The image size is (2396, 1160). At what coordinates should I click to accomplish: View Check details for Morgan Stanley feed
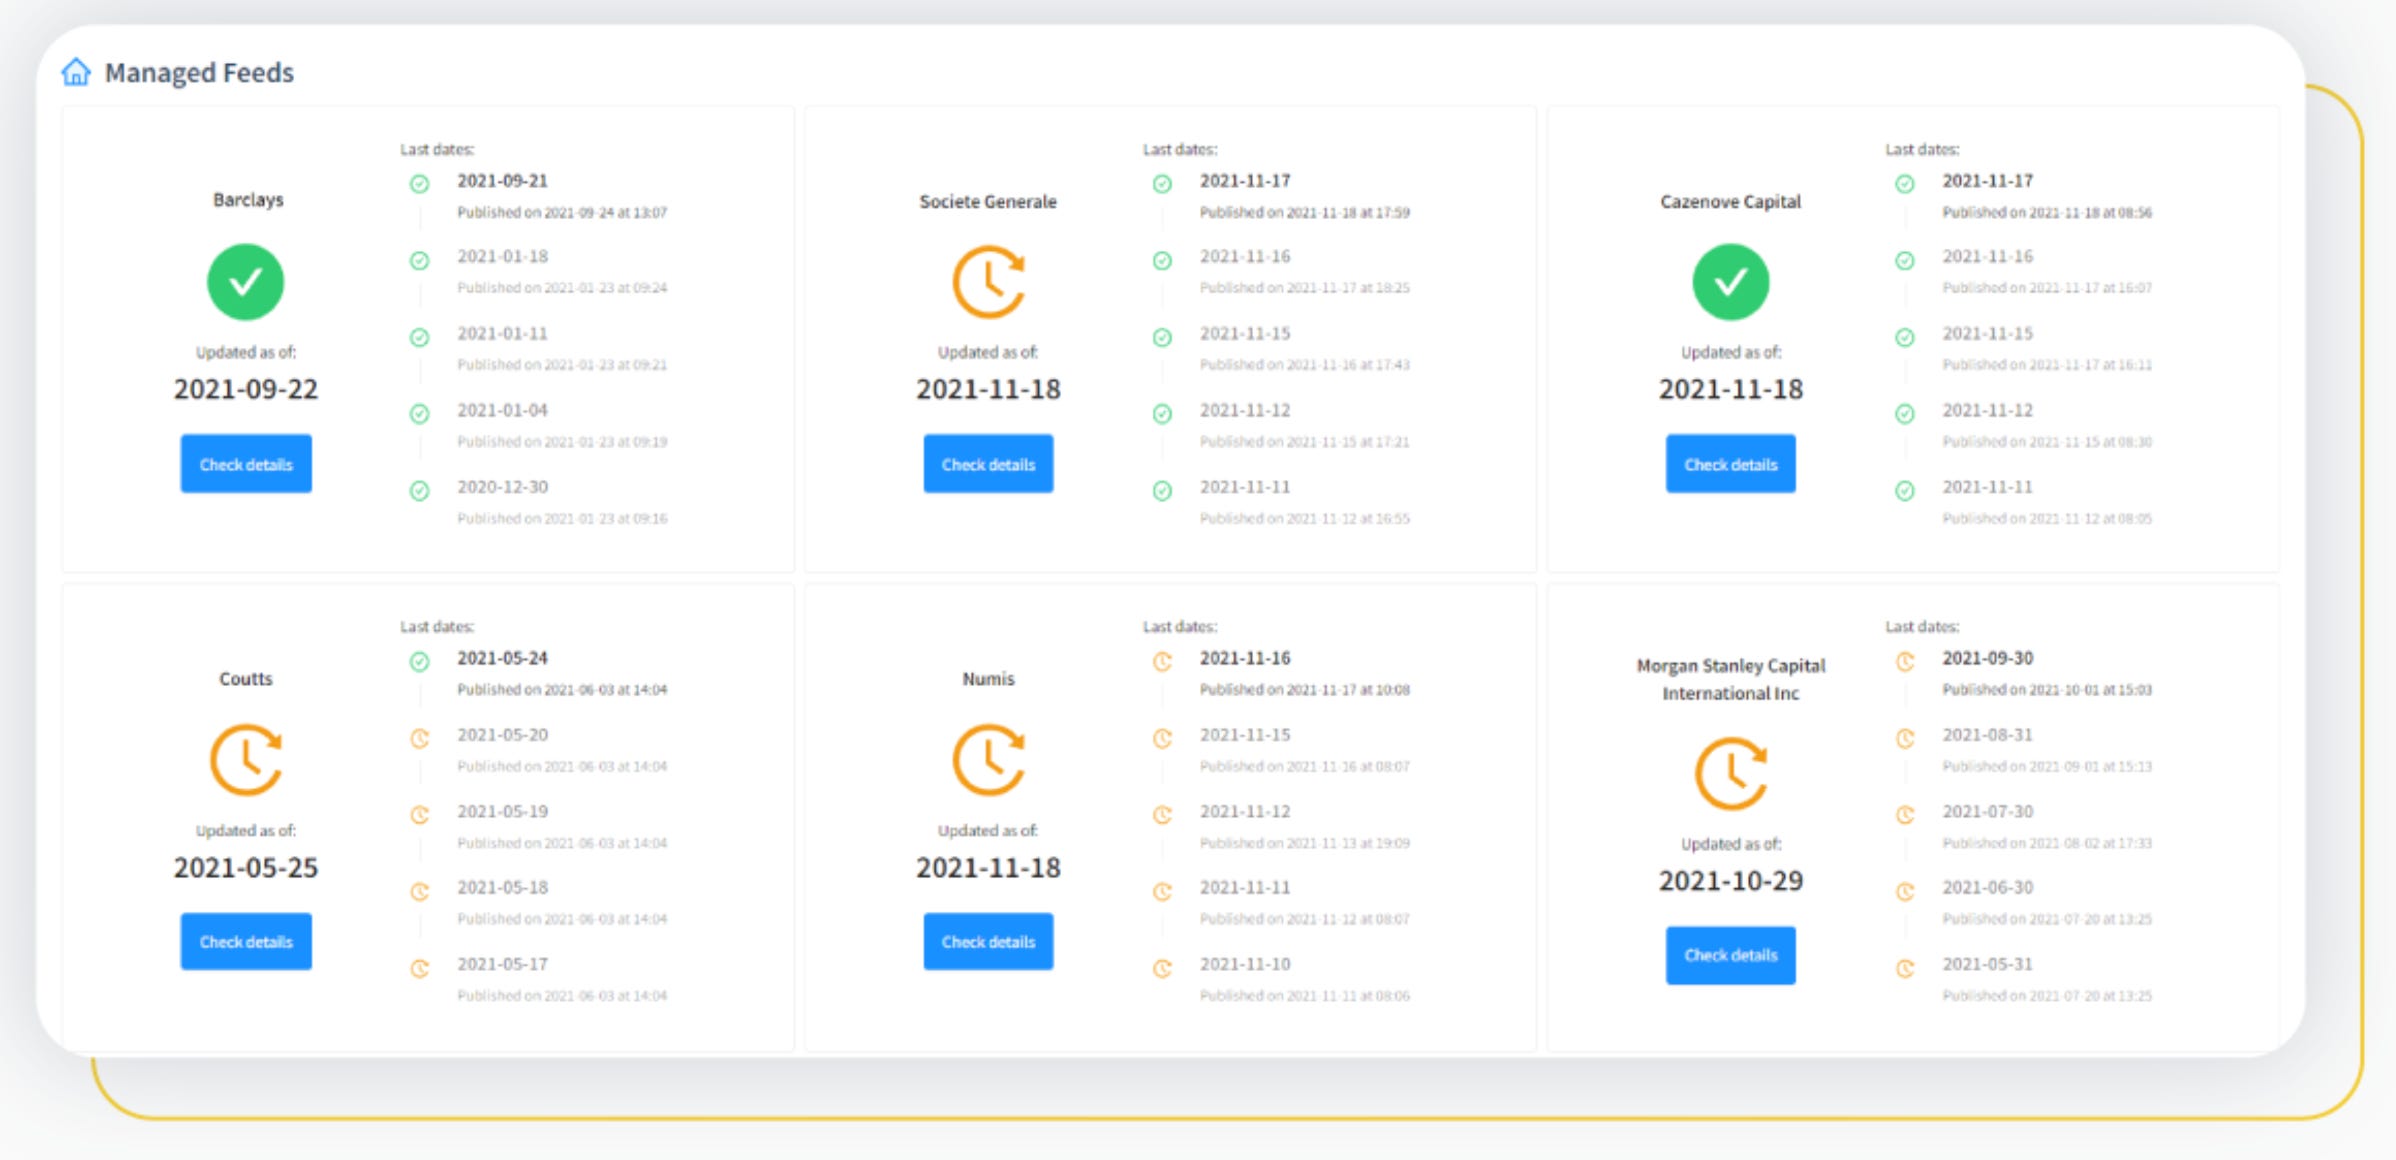pos(1730,955)
